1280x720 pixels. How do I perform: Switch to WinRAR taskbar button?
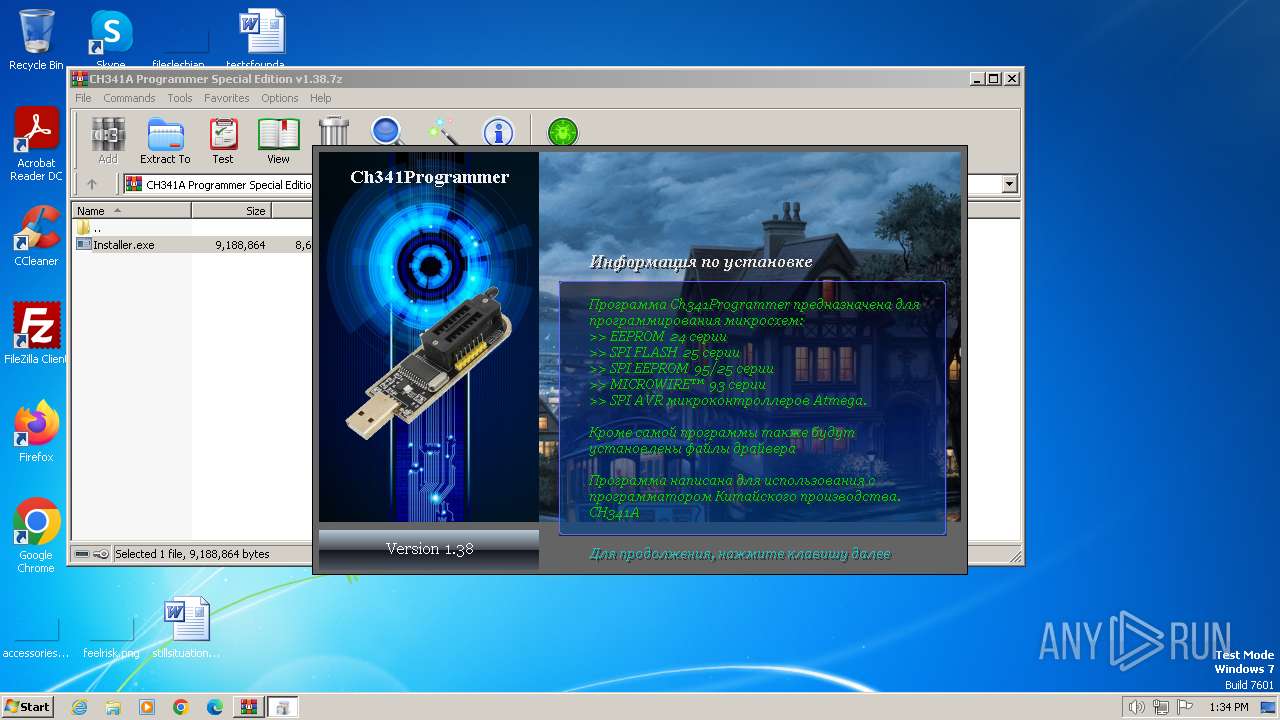[249, 707]
